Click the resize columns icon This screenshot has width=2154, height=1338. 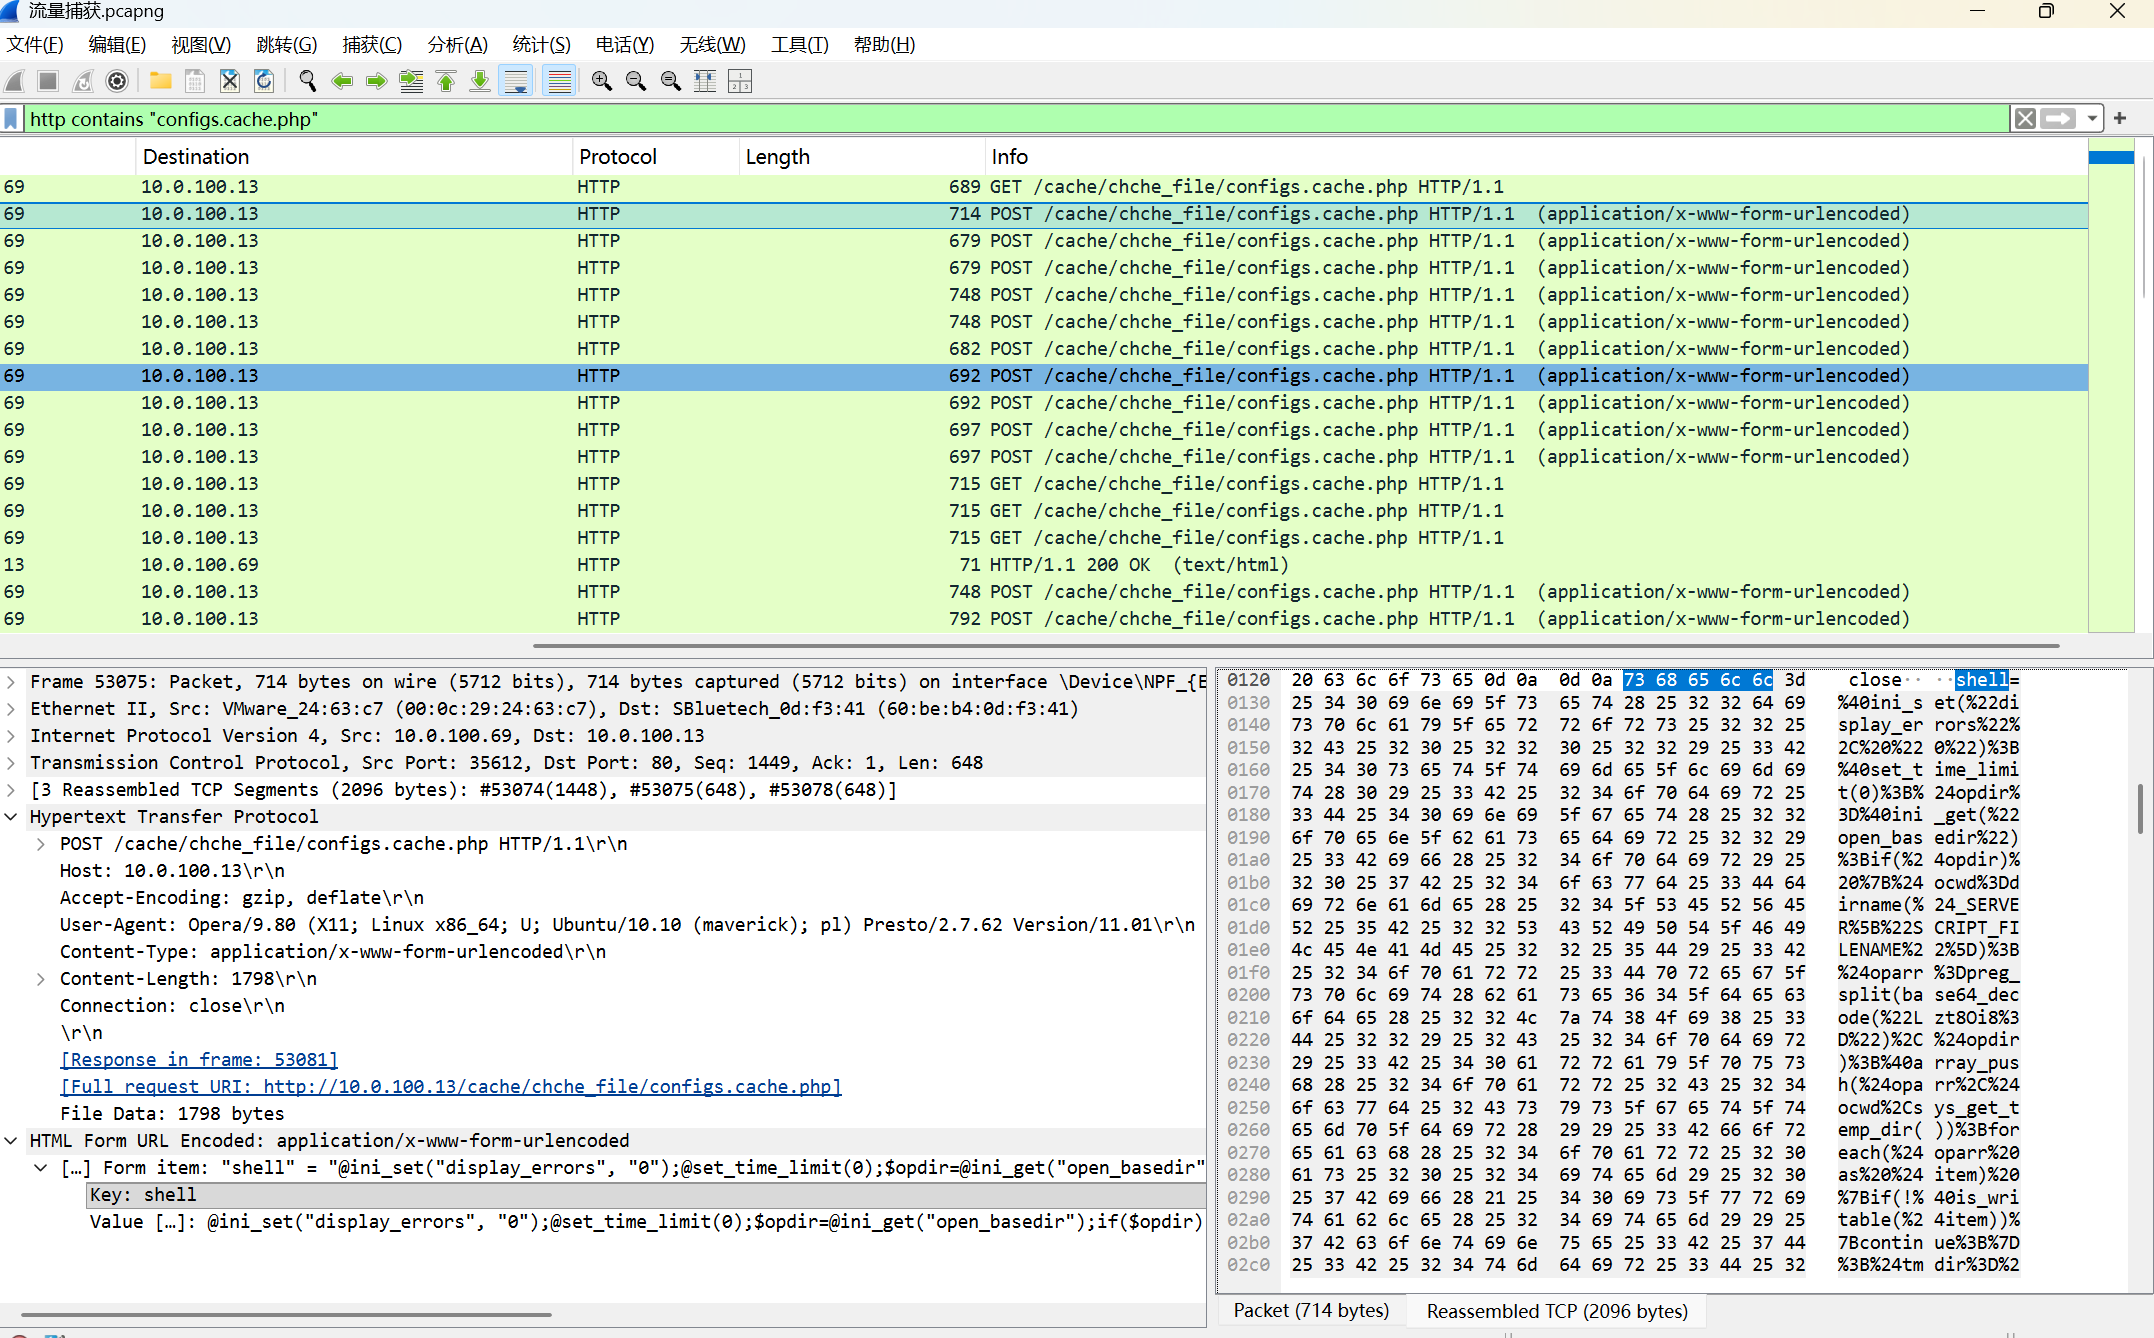click(x=705, y=81)
